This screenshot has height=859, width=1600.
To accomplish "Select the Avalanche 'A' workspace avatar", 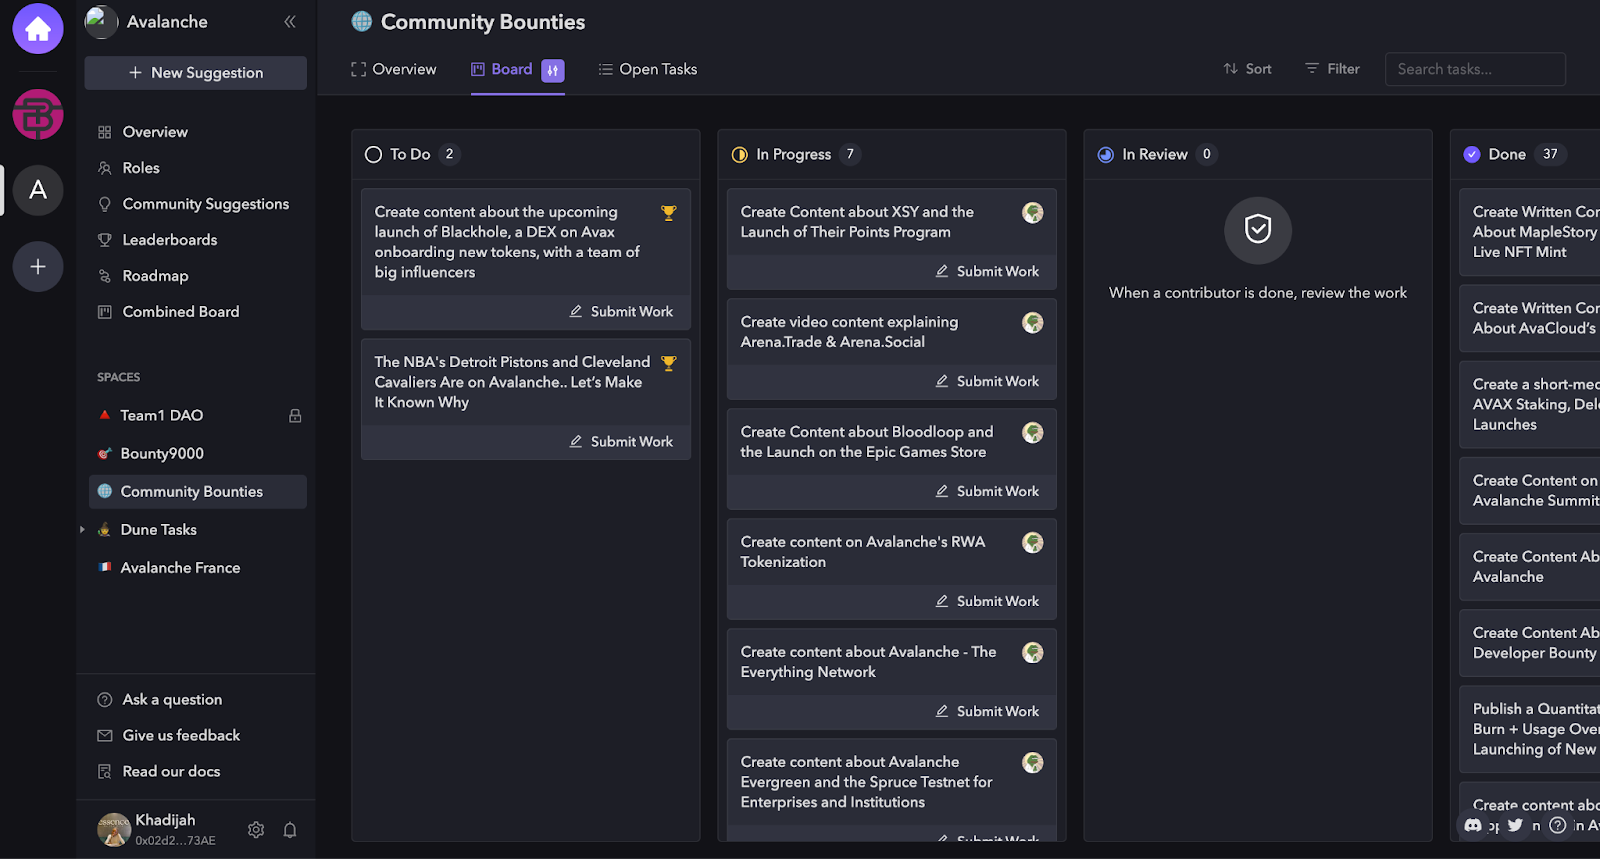I will [x=38, y=190].
